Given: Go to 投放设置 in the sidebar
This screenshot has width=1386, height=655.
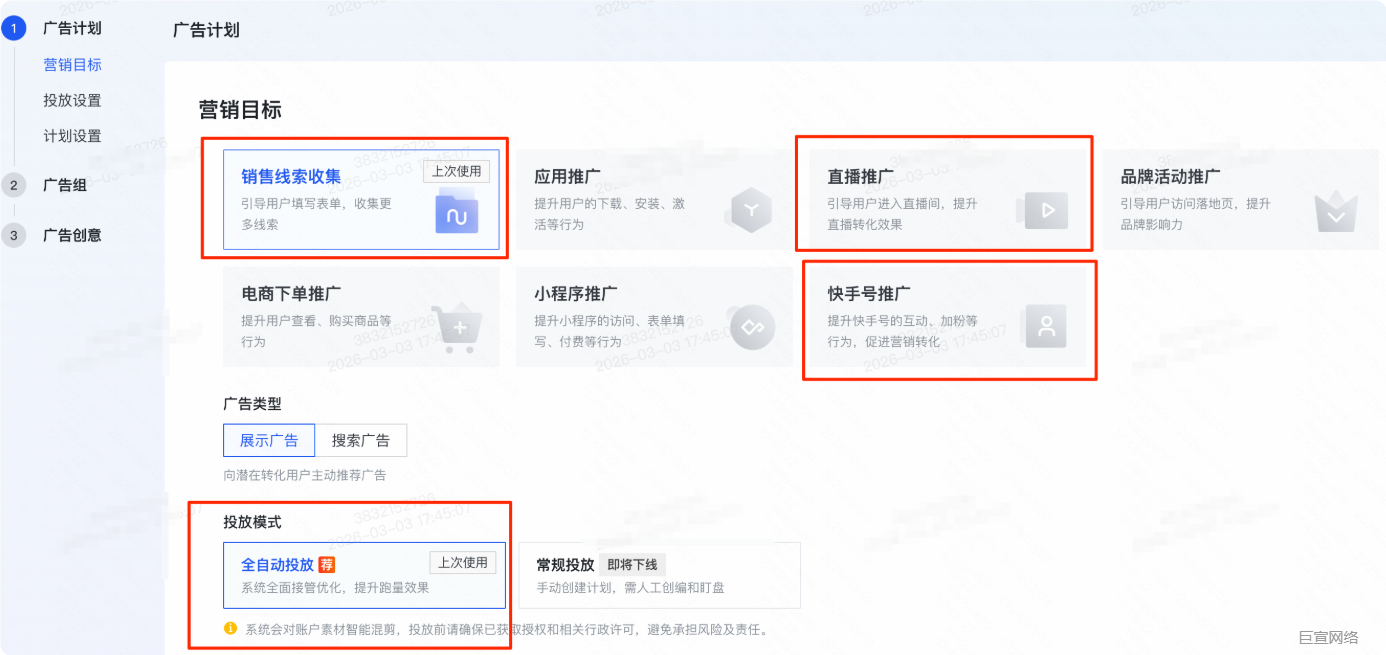Looking at the screenshot, I should click(x=72, y=100).
